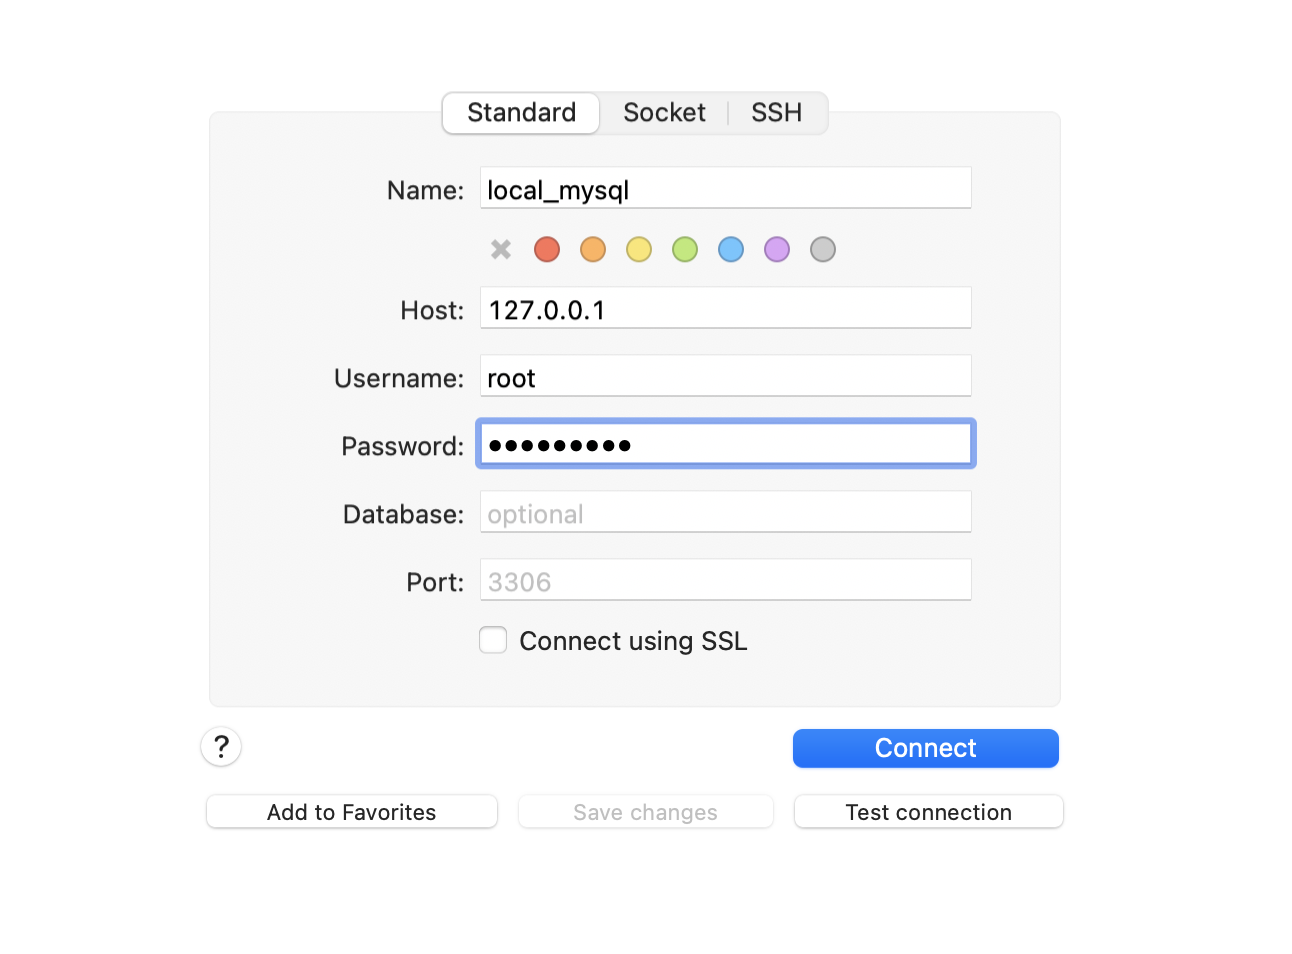Switch to the SSH tab
Viewport: 1292px width, 954px height.
pos(777,113)
